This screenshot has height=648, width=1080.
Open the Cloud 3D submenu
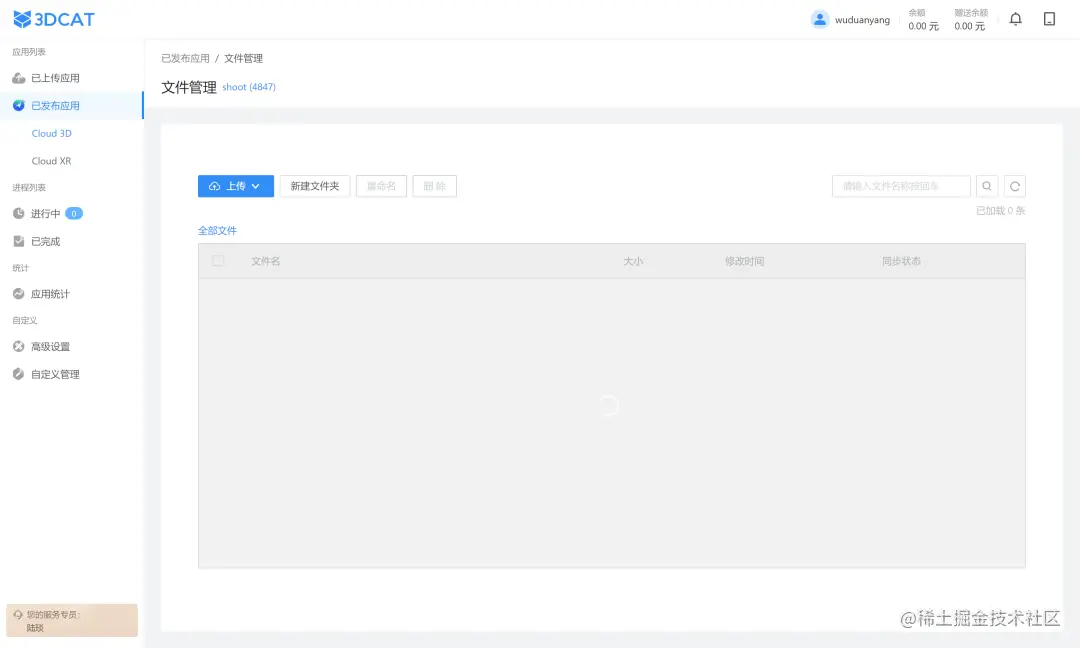click(52, 133)
